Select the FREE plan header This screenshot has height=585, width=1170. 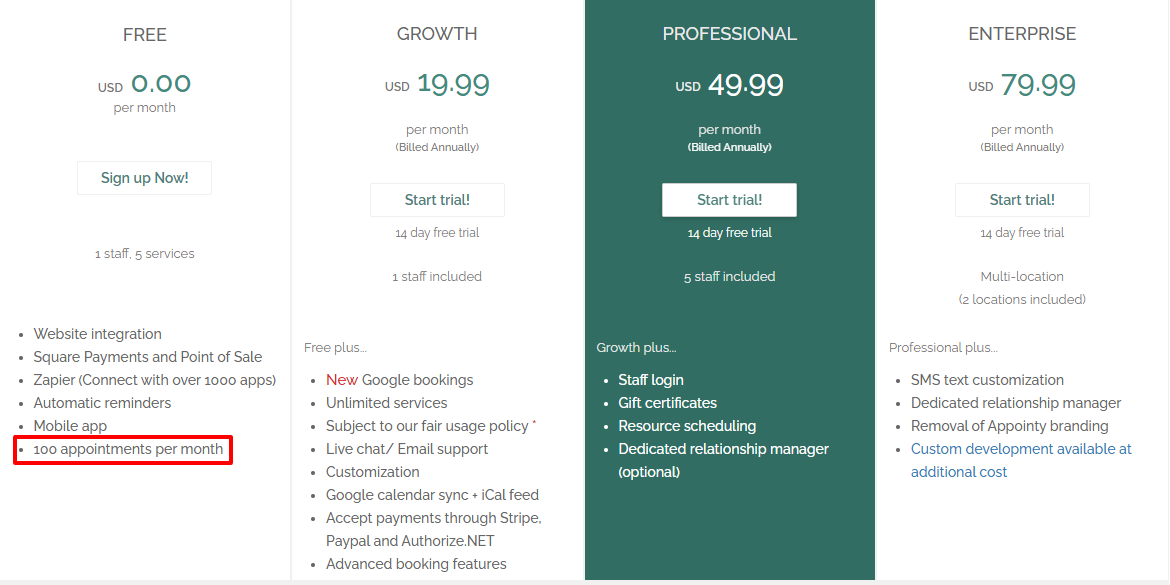pos(144,34)
